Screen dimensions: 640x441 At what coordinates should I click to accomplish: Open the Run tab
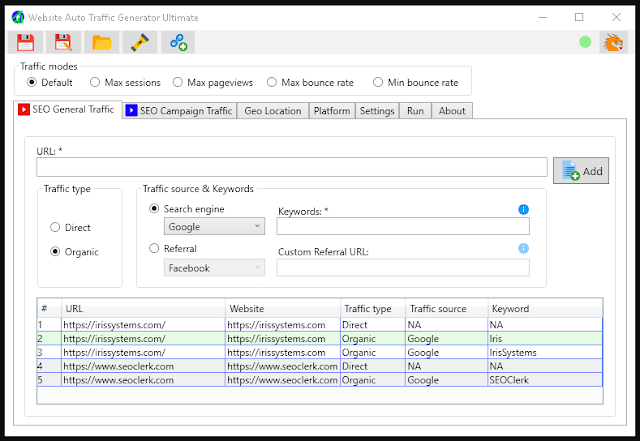(415, 111)
